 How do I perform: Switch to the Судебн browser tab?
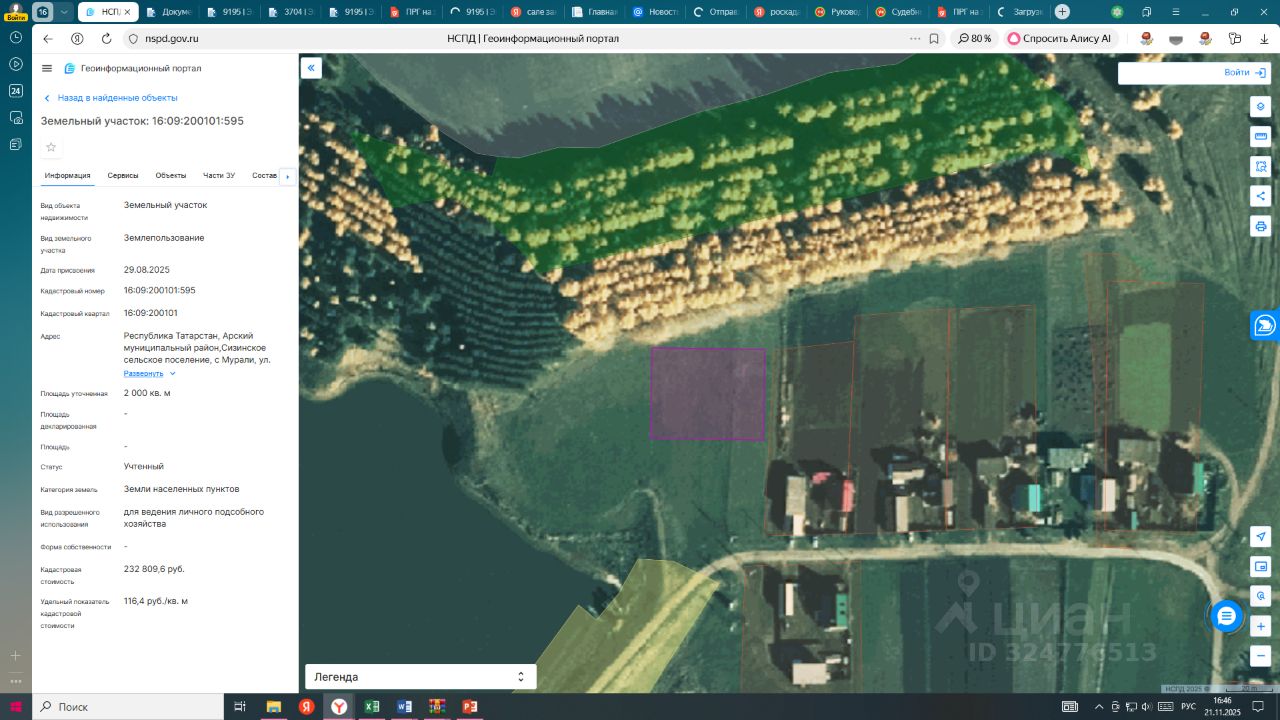[898, 12]
